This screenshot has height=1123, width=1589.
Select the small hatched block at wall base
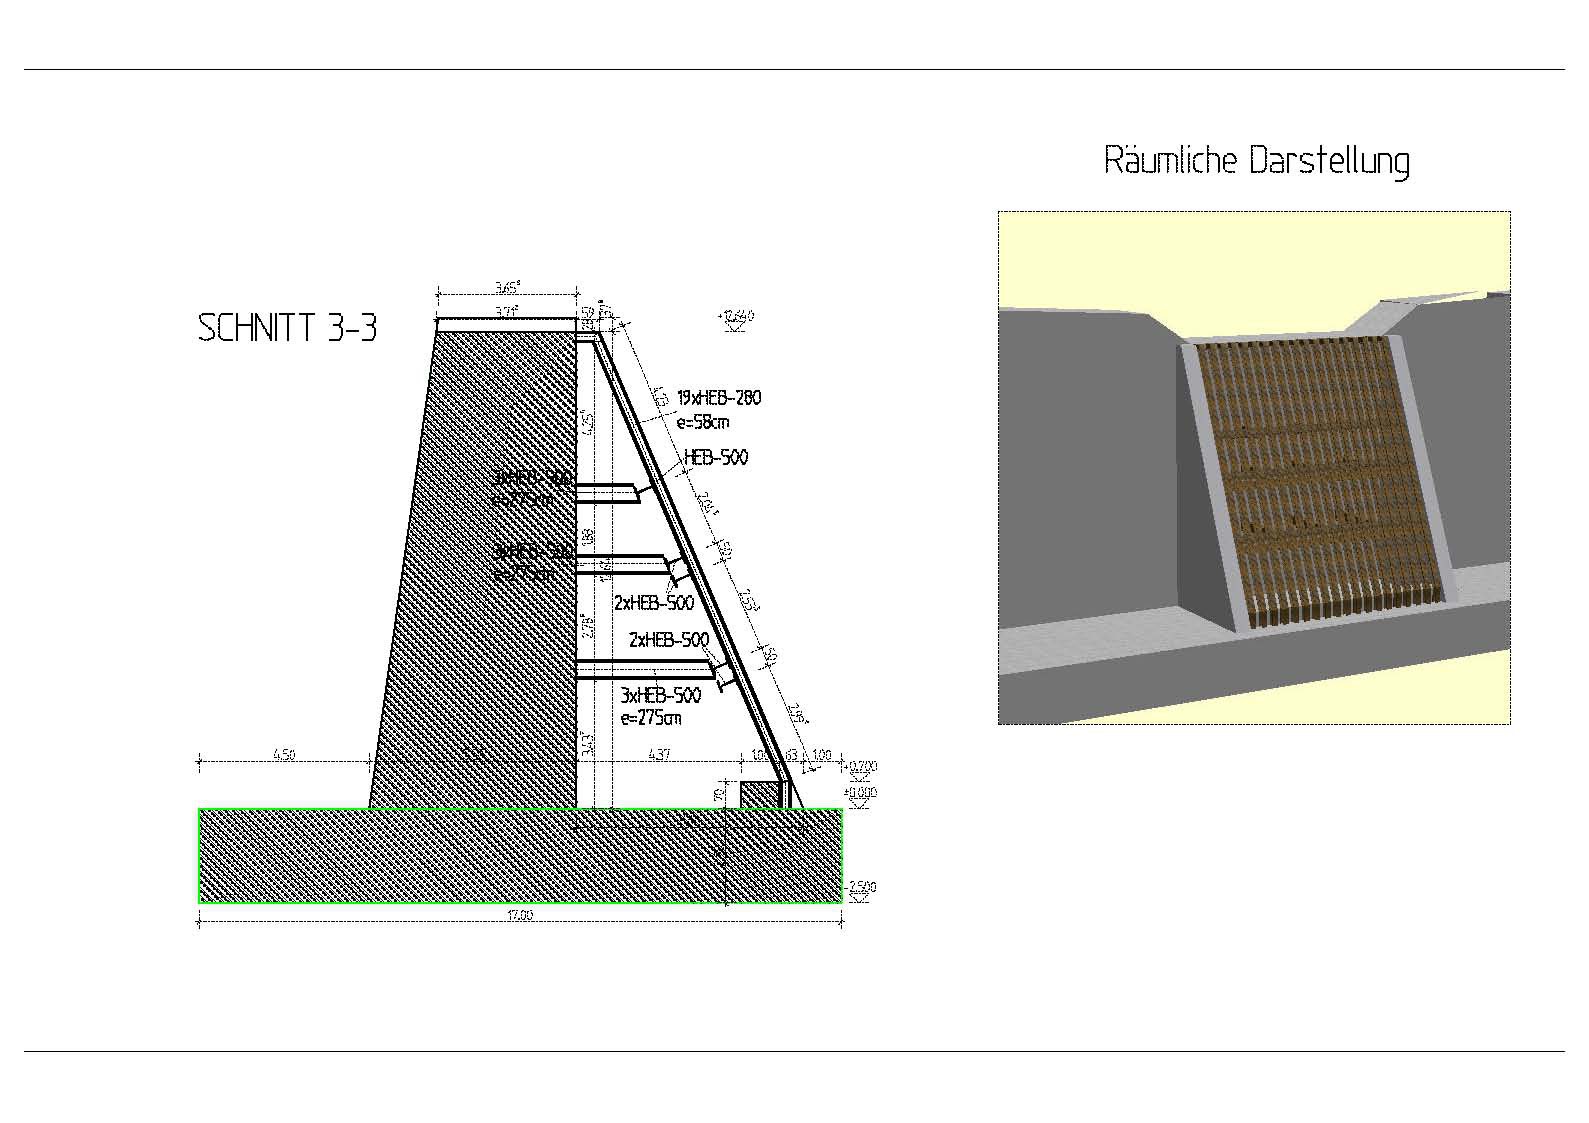click(759, 794)
